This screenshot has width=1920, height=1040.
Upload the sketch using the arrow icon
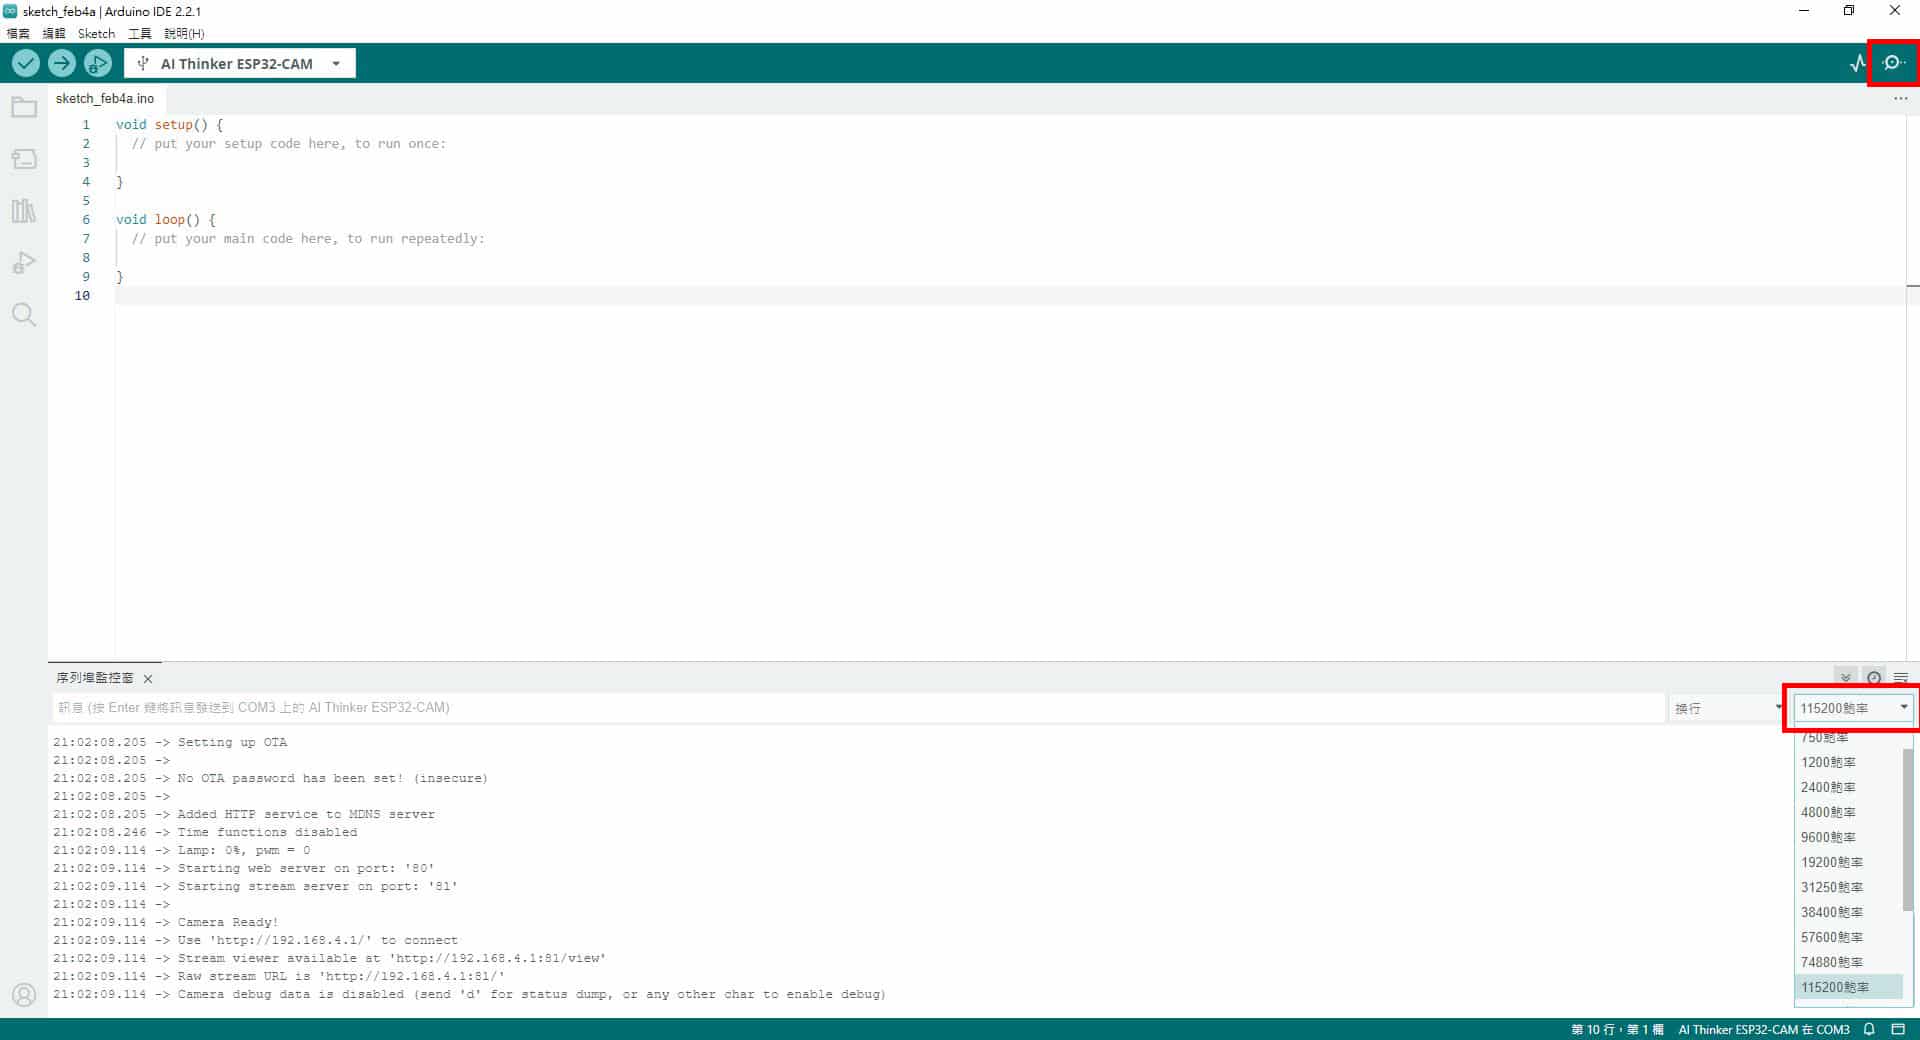pyautogui.click(x=61, y=63)
